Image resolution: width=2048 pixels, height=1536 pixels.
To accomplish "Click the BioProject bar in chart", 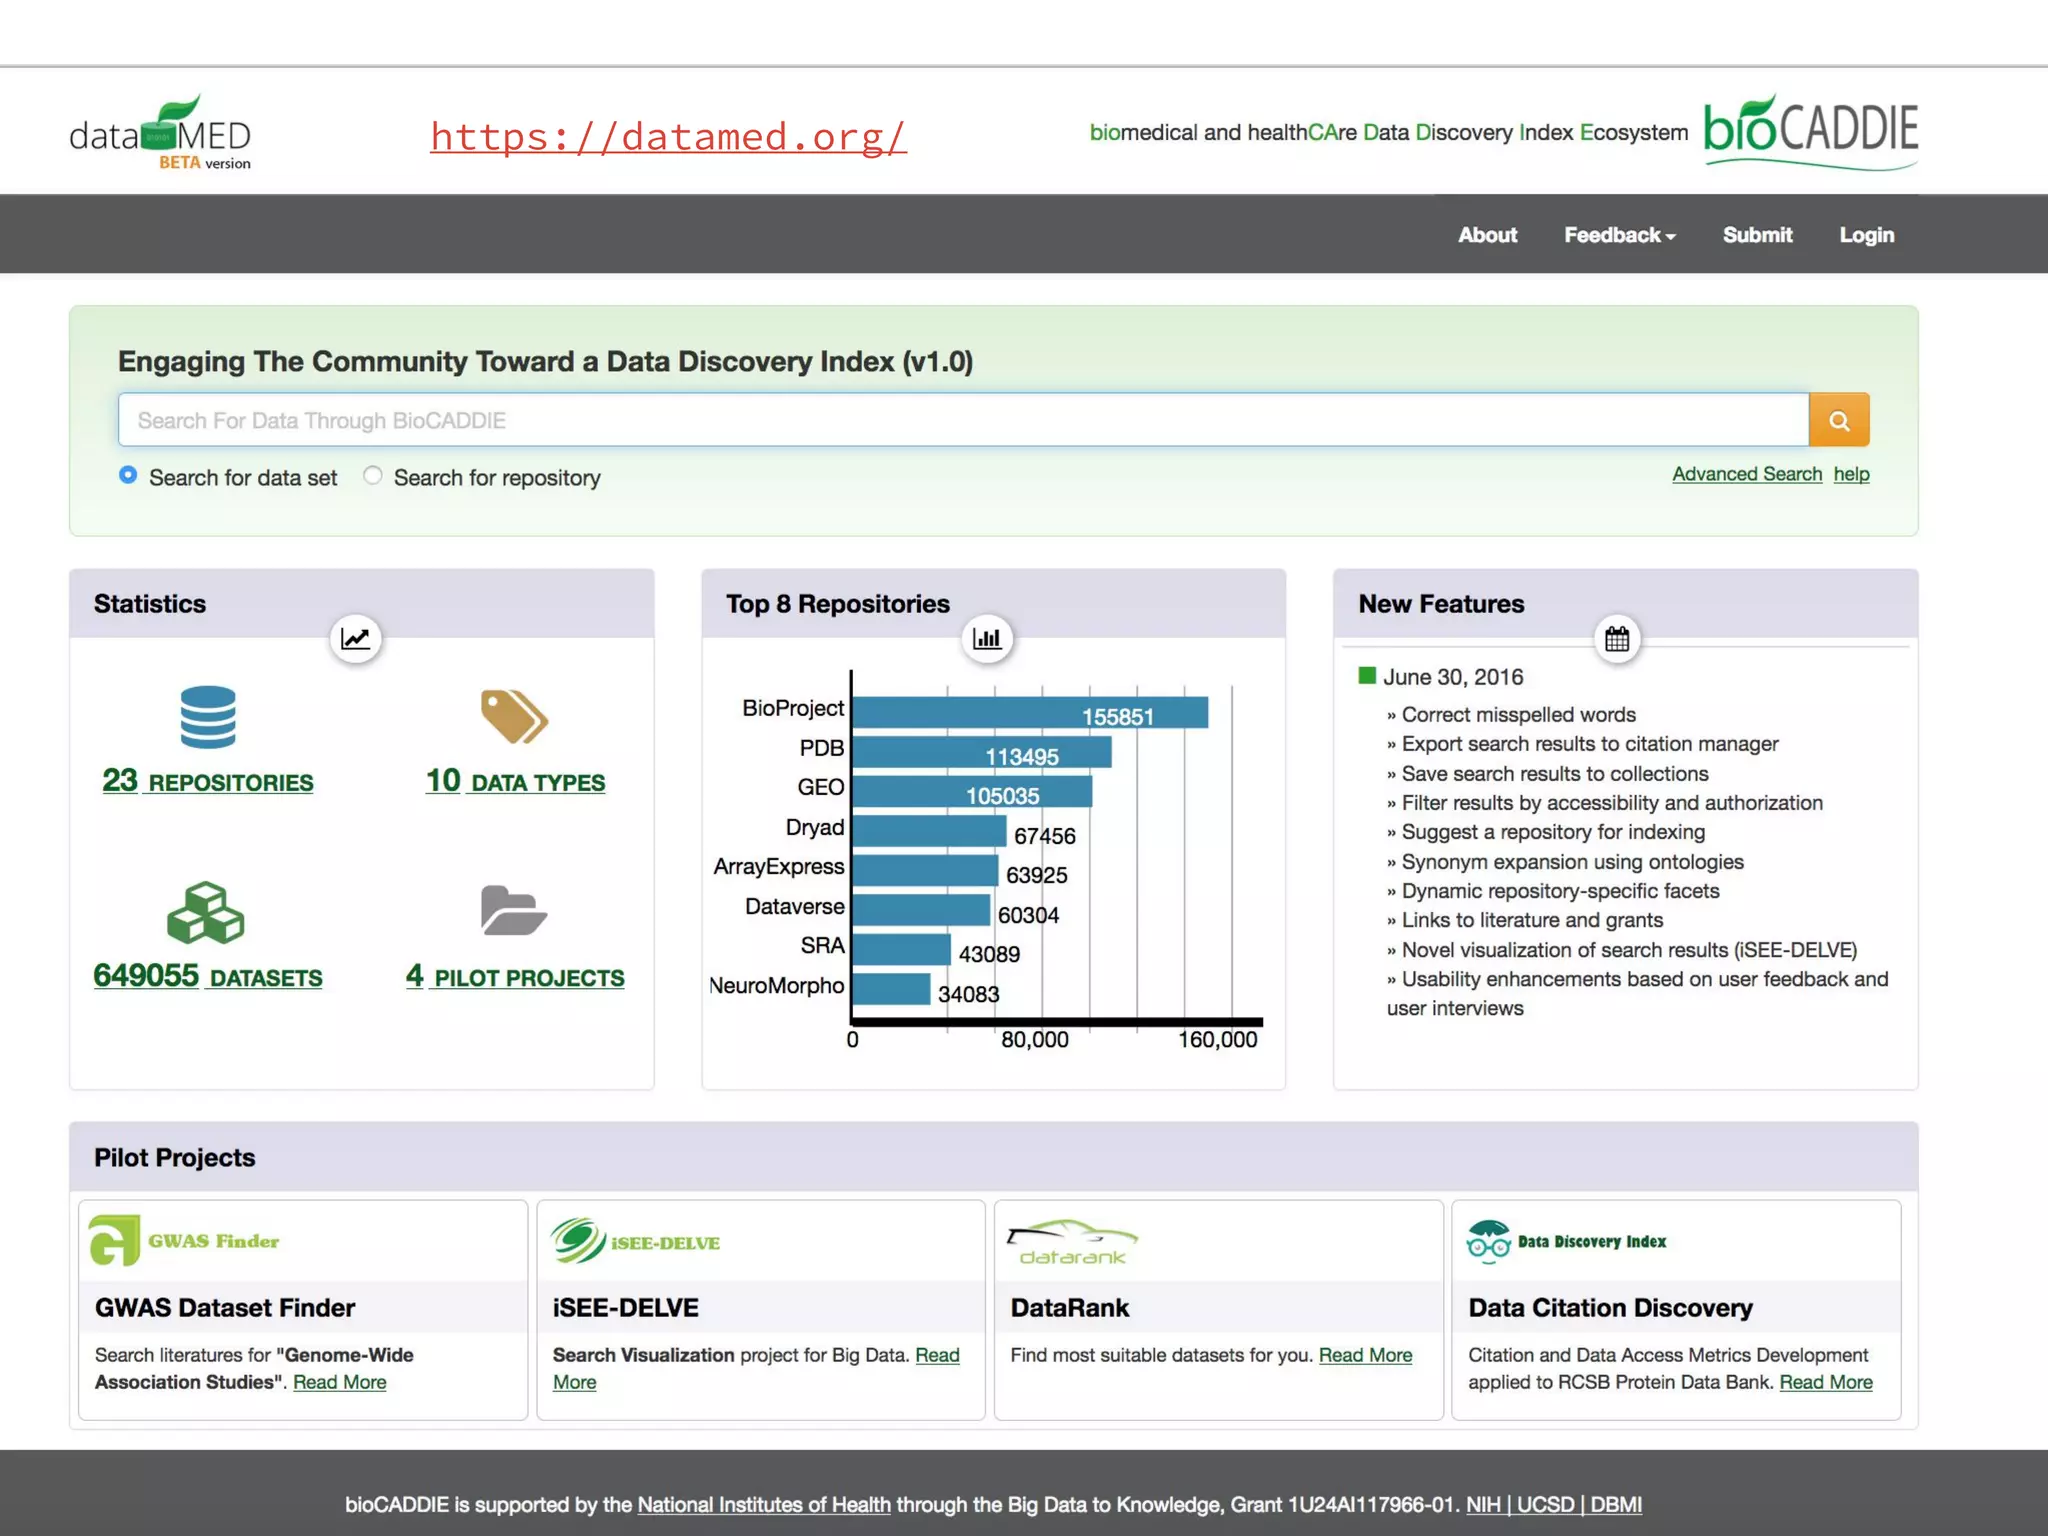I will coord(1030,713).
